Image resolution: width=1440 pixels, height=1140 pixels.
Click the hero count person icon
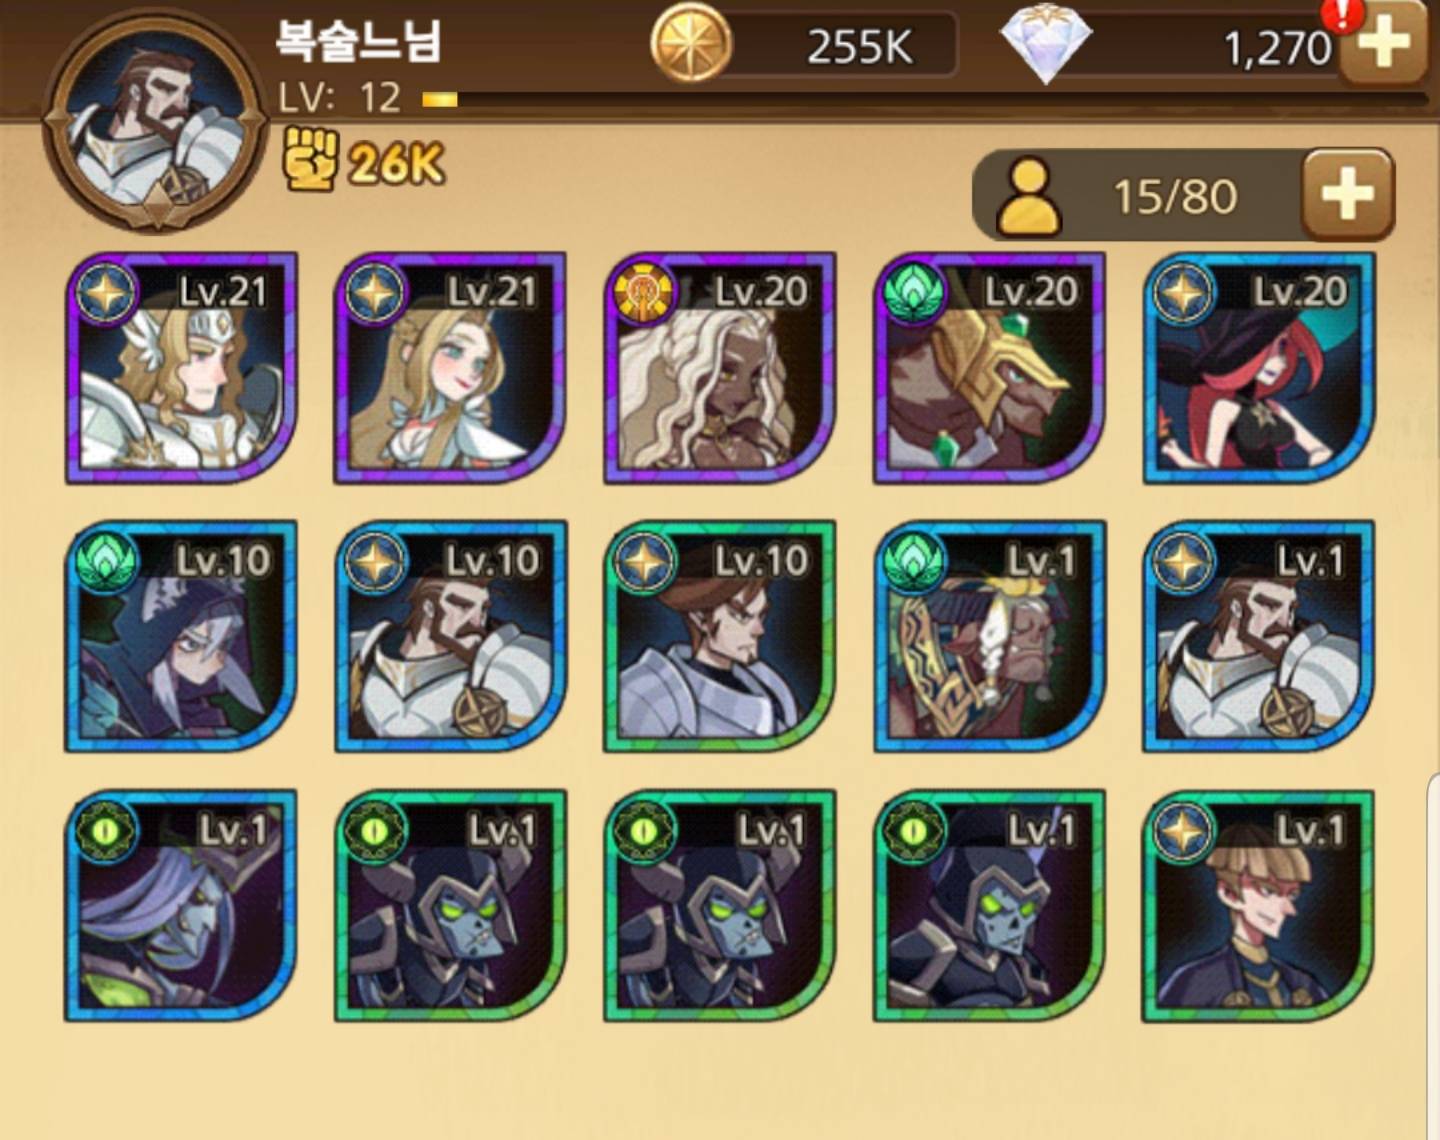click(1029, 197)
